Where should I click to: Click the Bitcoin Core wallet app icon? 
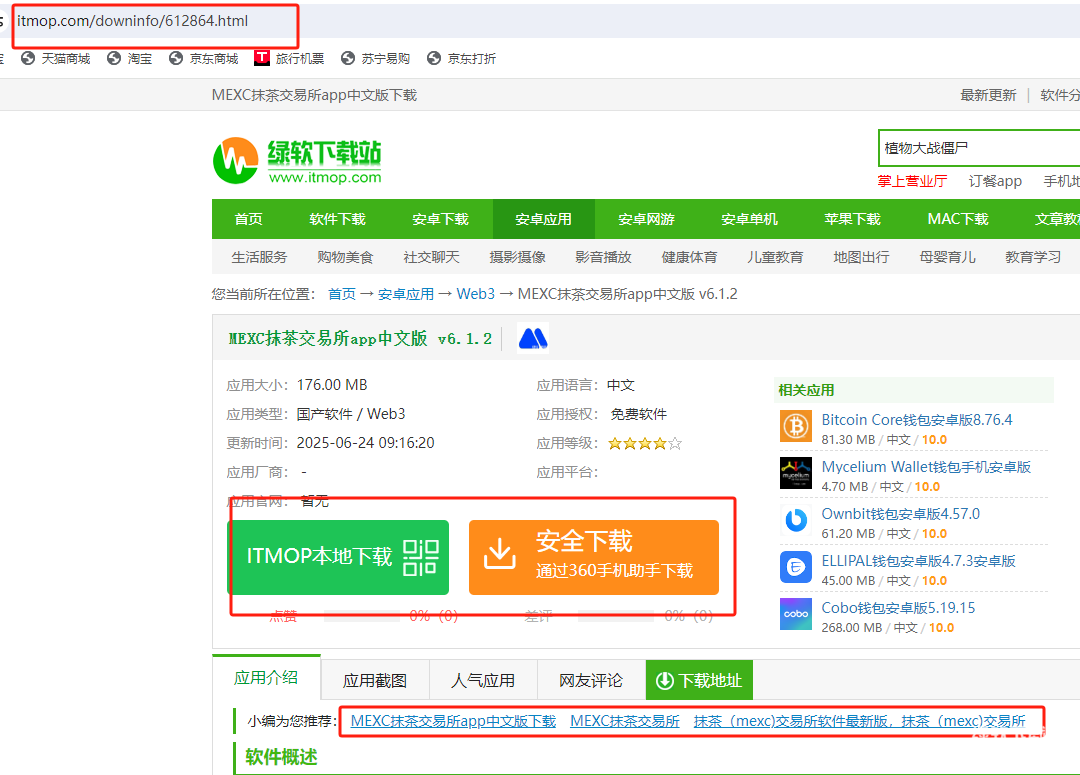pyautogui.click(x=796, y=427)
